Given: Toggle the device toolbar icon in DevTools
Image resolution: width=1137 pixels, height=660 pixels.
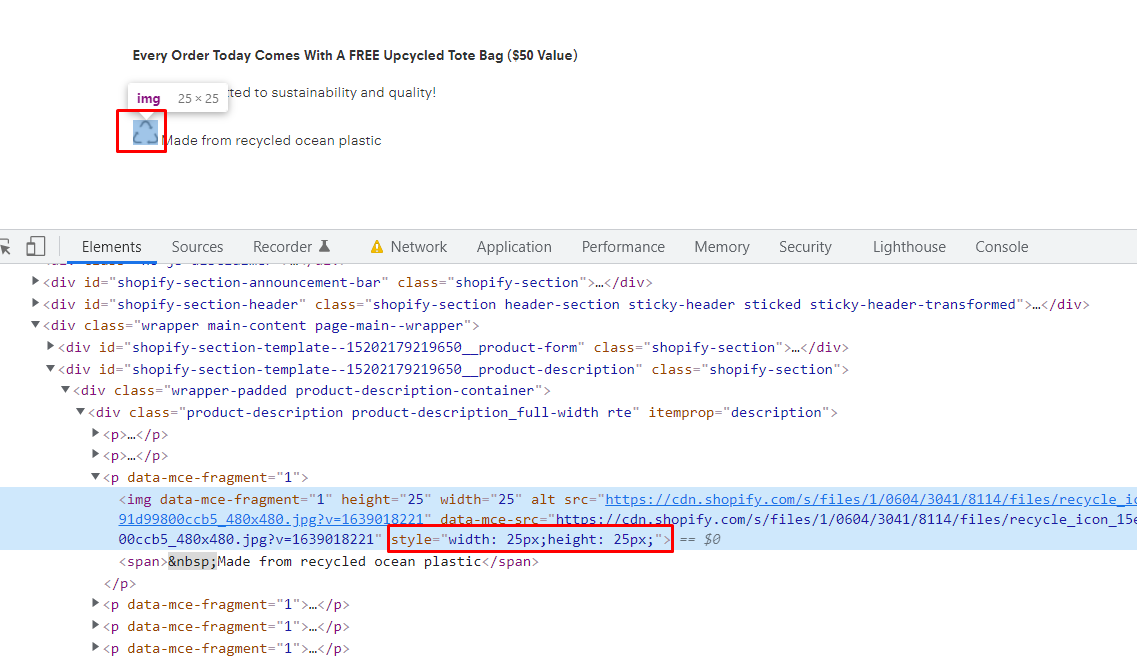Looking at the screenshot, I should tap(36, 247).
